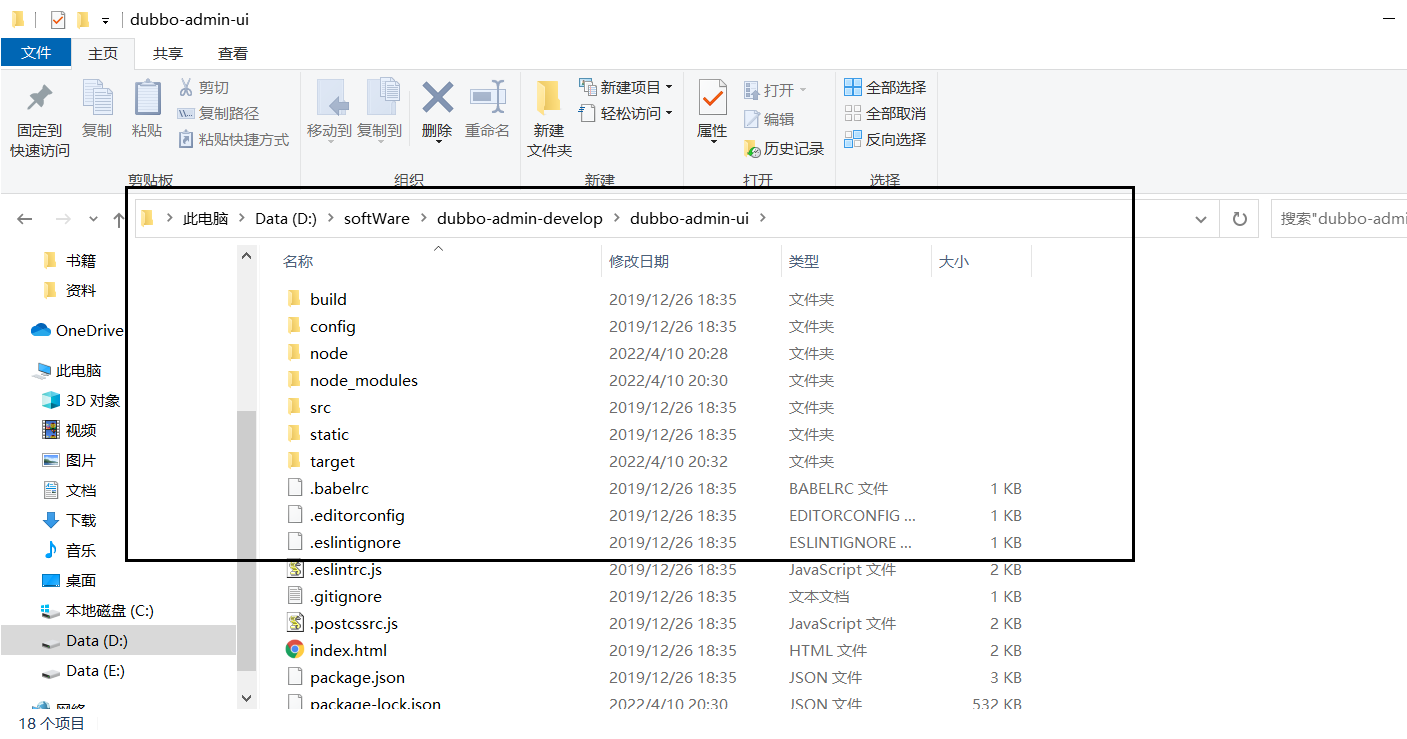The width and height of the screenshot is (1407, 739).
Task: Open the OneDrive cloud item
Action: [x=77, y=331]
